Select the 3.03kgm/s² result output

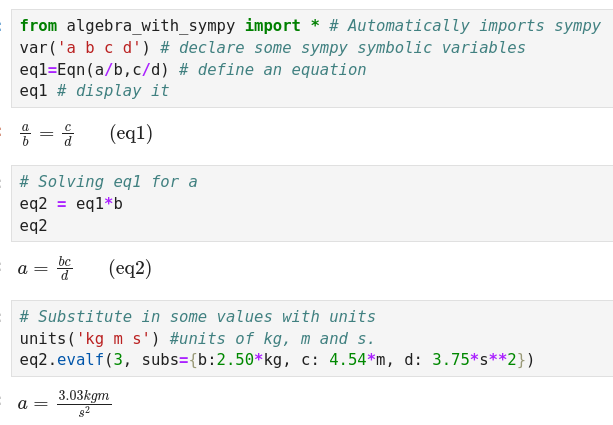pyautogui.click(x=65, y=403)
